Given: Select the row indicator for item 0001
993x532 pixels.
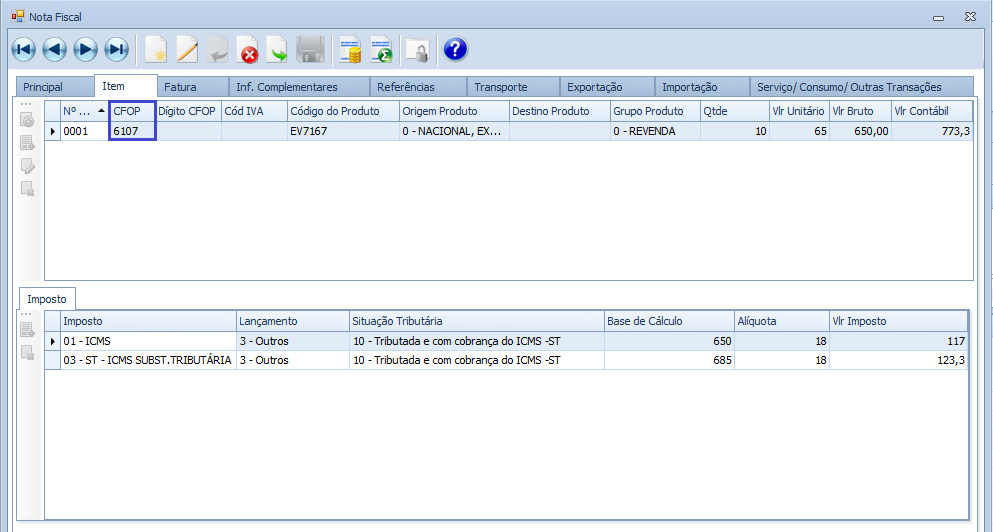Looking at the screenshot, I should click(x=52, y=131).
